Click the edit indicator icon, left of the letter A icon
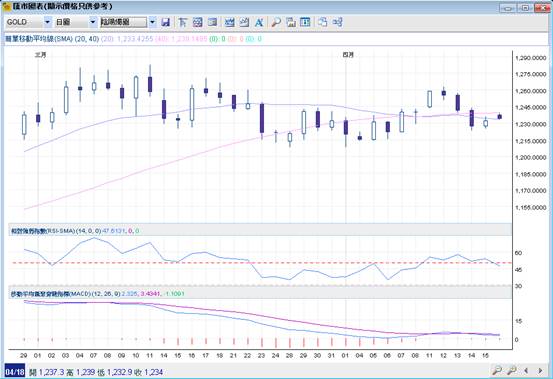 tap(244, 22)
